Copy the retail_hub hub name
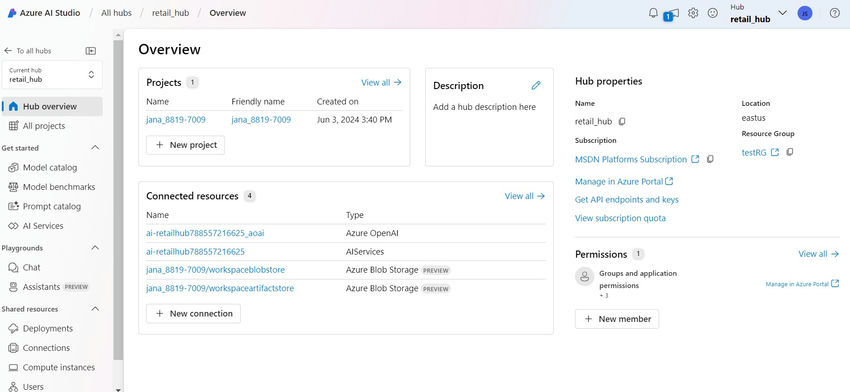 622,121
